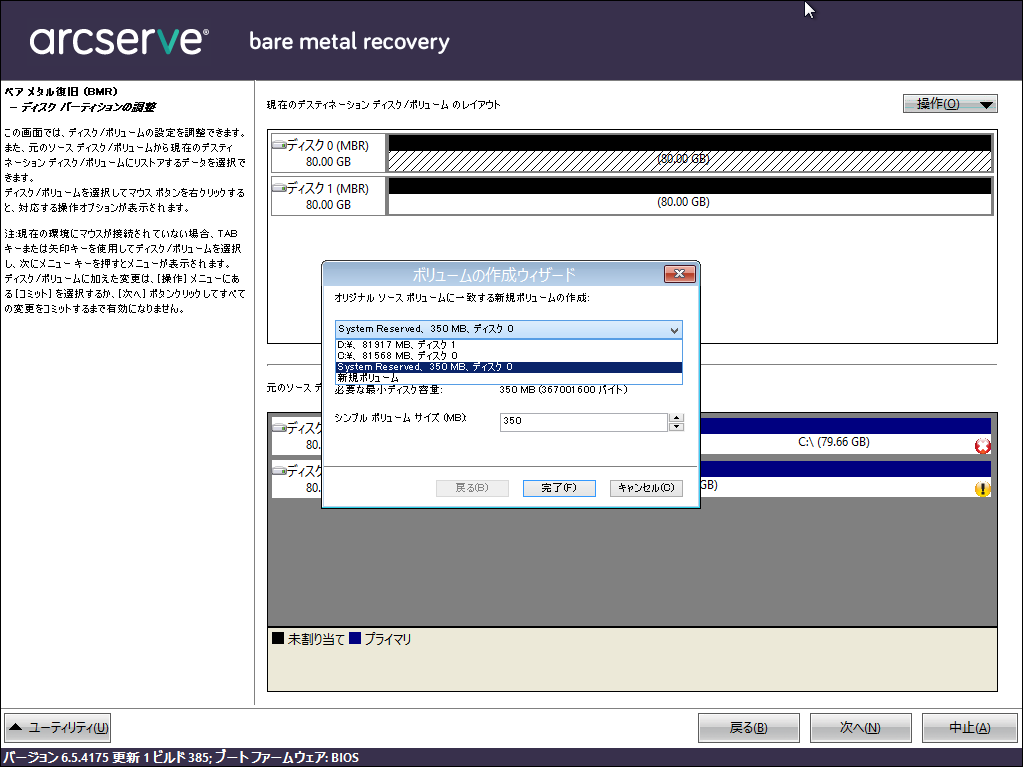Collapse the source volume combo box
1023x767 pixels.
pos(675,330)
